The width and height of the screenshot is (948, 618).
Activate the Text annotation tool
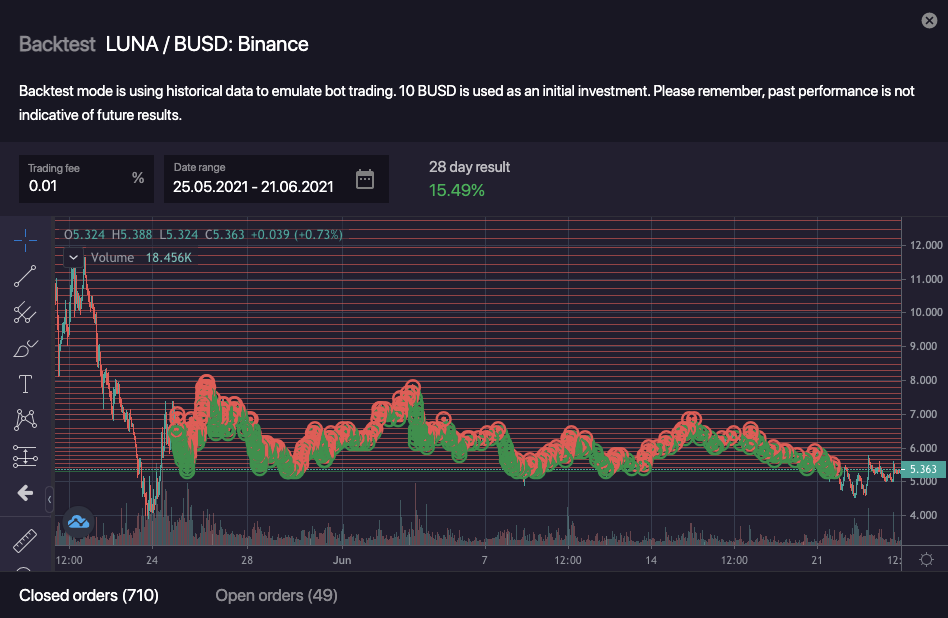click(25, 384)
